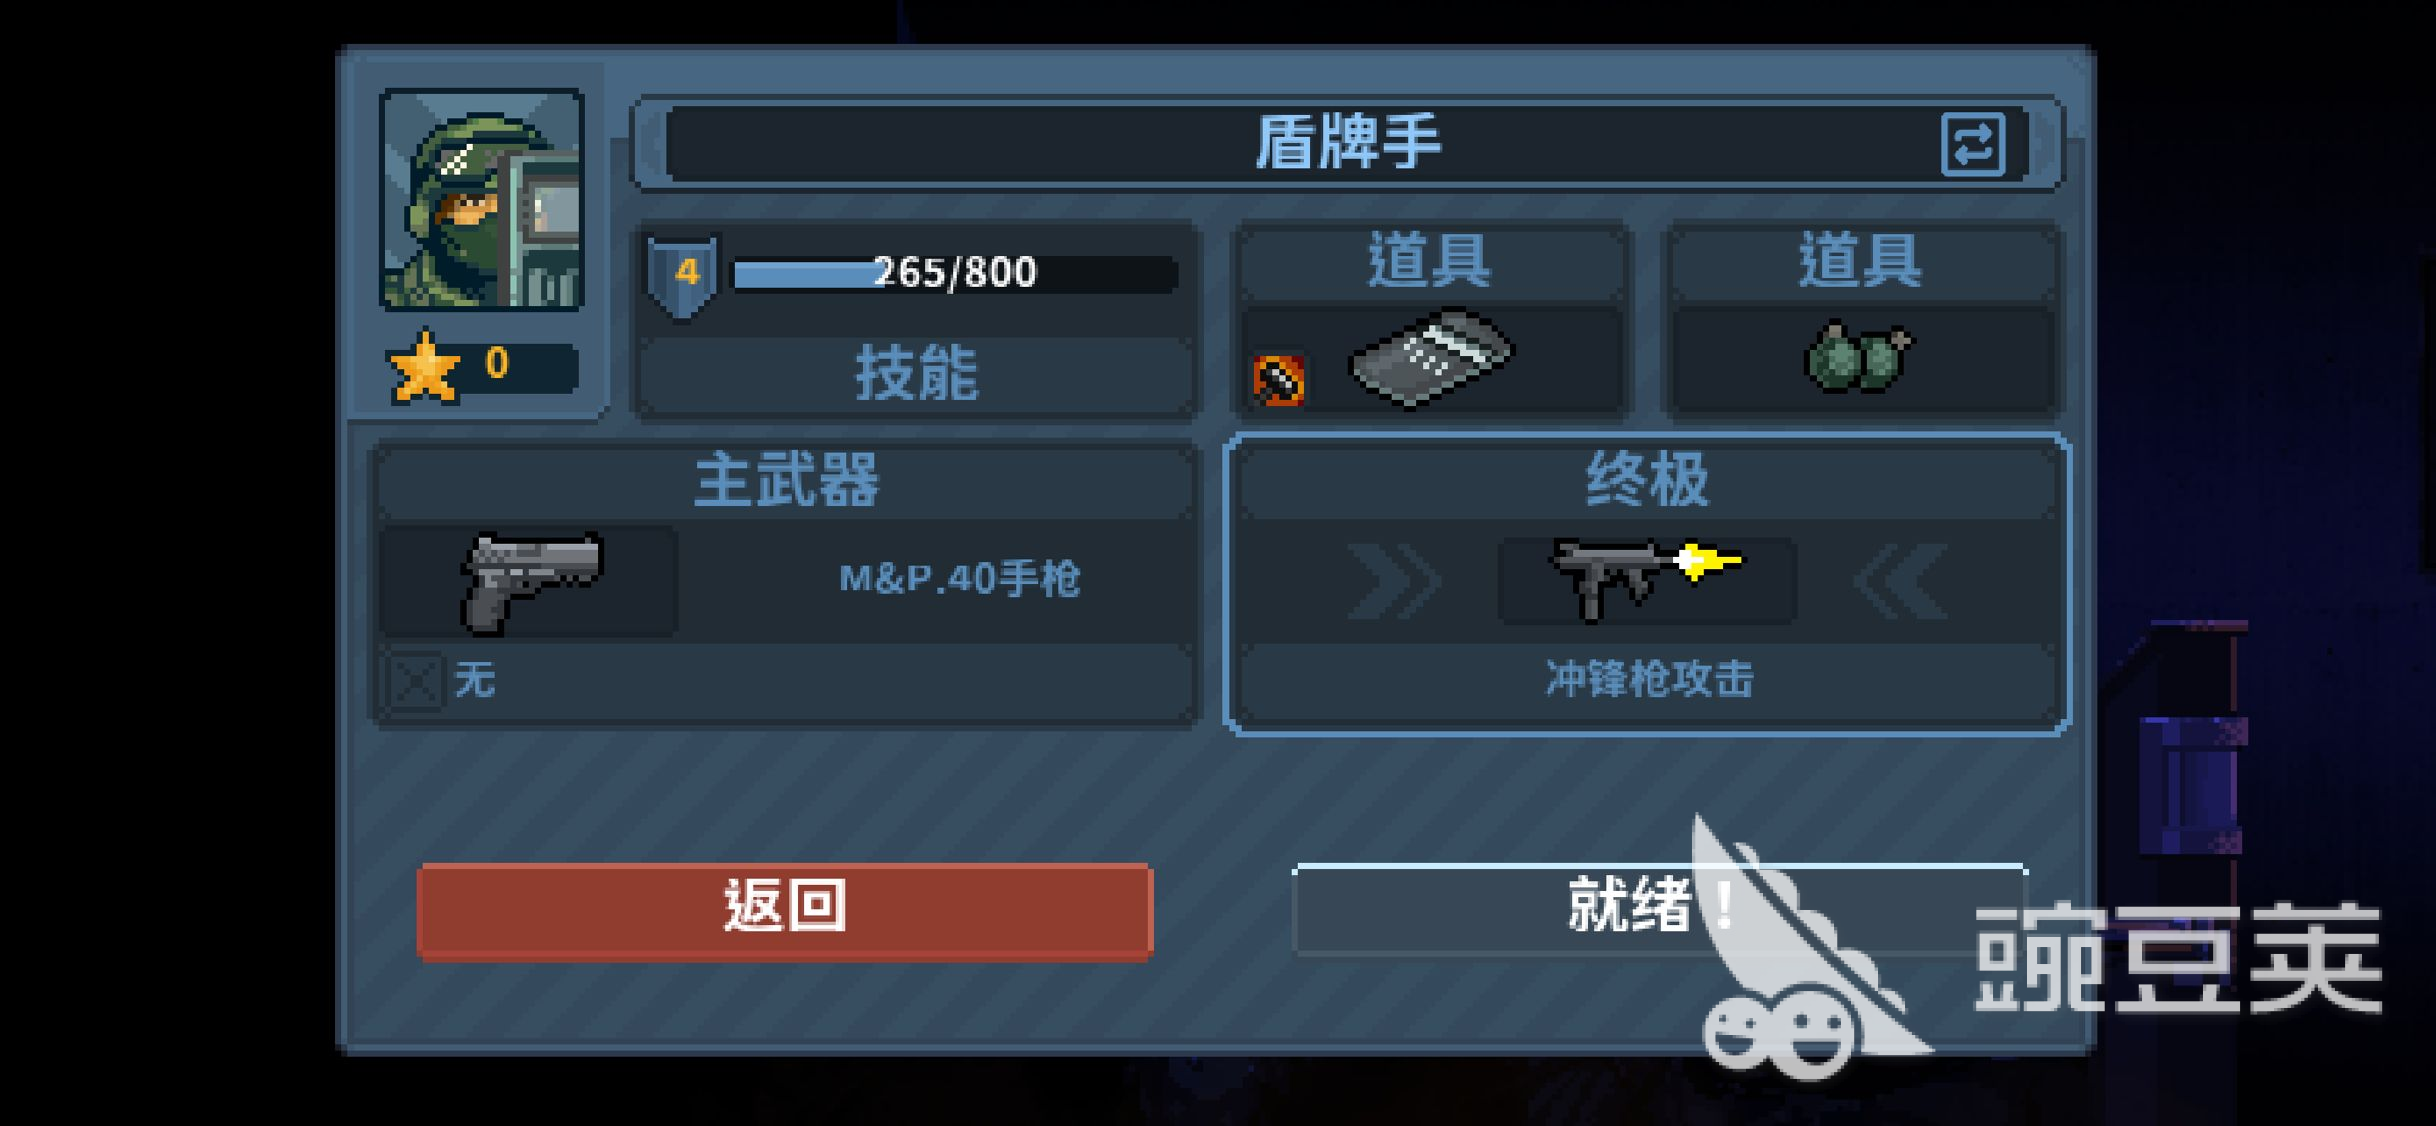This screenshot has height=1126, width=2436.
Task: Open the second 道具 item slot header
Action: point(1861,260)
